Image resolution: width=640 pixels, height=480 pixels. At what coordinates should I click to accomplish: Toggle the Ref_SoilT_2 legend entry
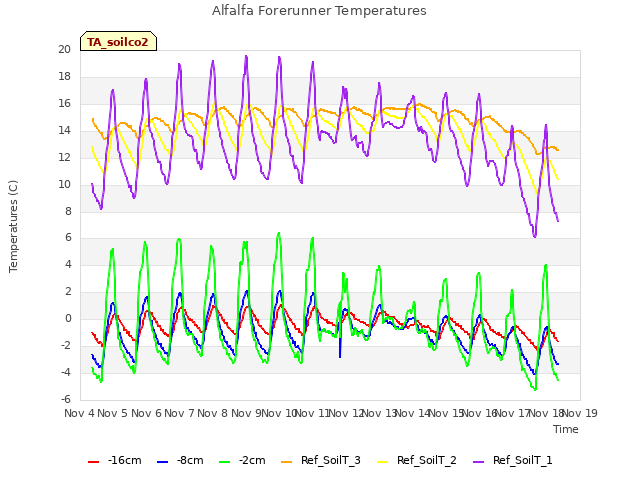click(417, 460)
